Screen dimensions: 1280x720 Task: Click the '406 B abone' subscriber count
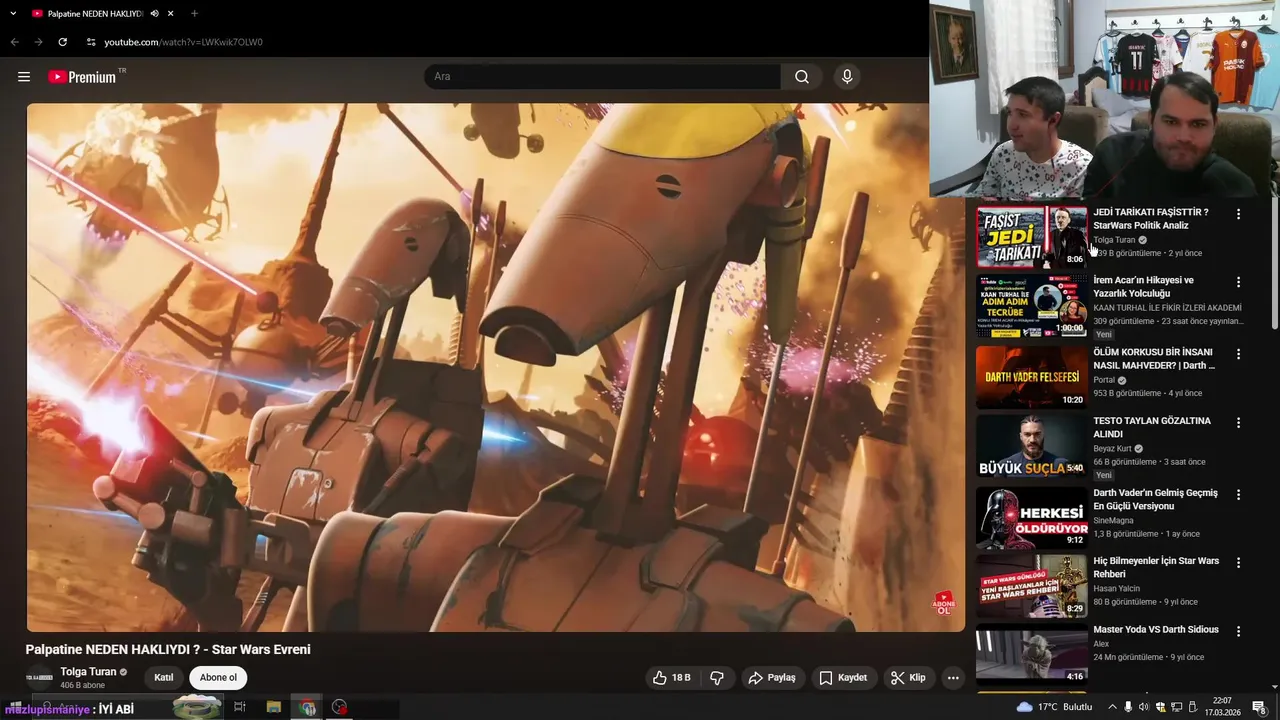pyautogui.click(x=83, y=686)
